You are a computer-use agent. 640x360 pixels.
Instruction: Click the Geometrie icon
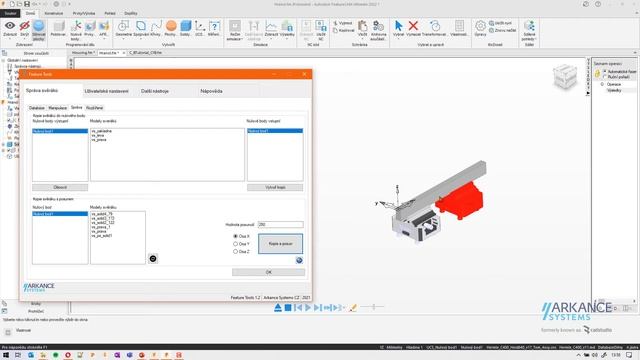point(123,26)
